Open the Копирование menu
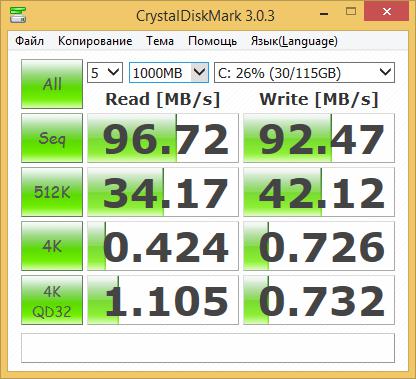This screenshot has width=416, height=379. pos(95,41)
